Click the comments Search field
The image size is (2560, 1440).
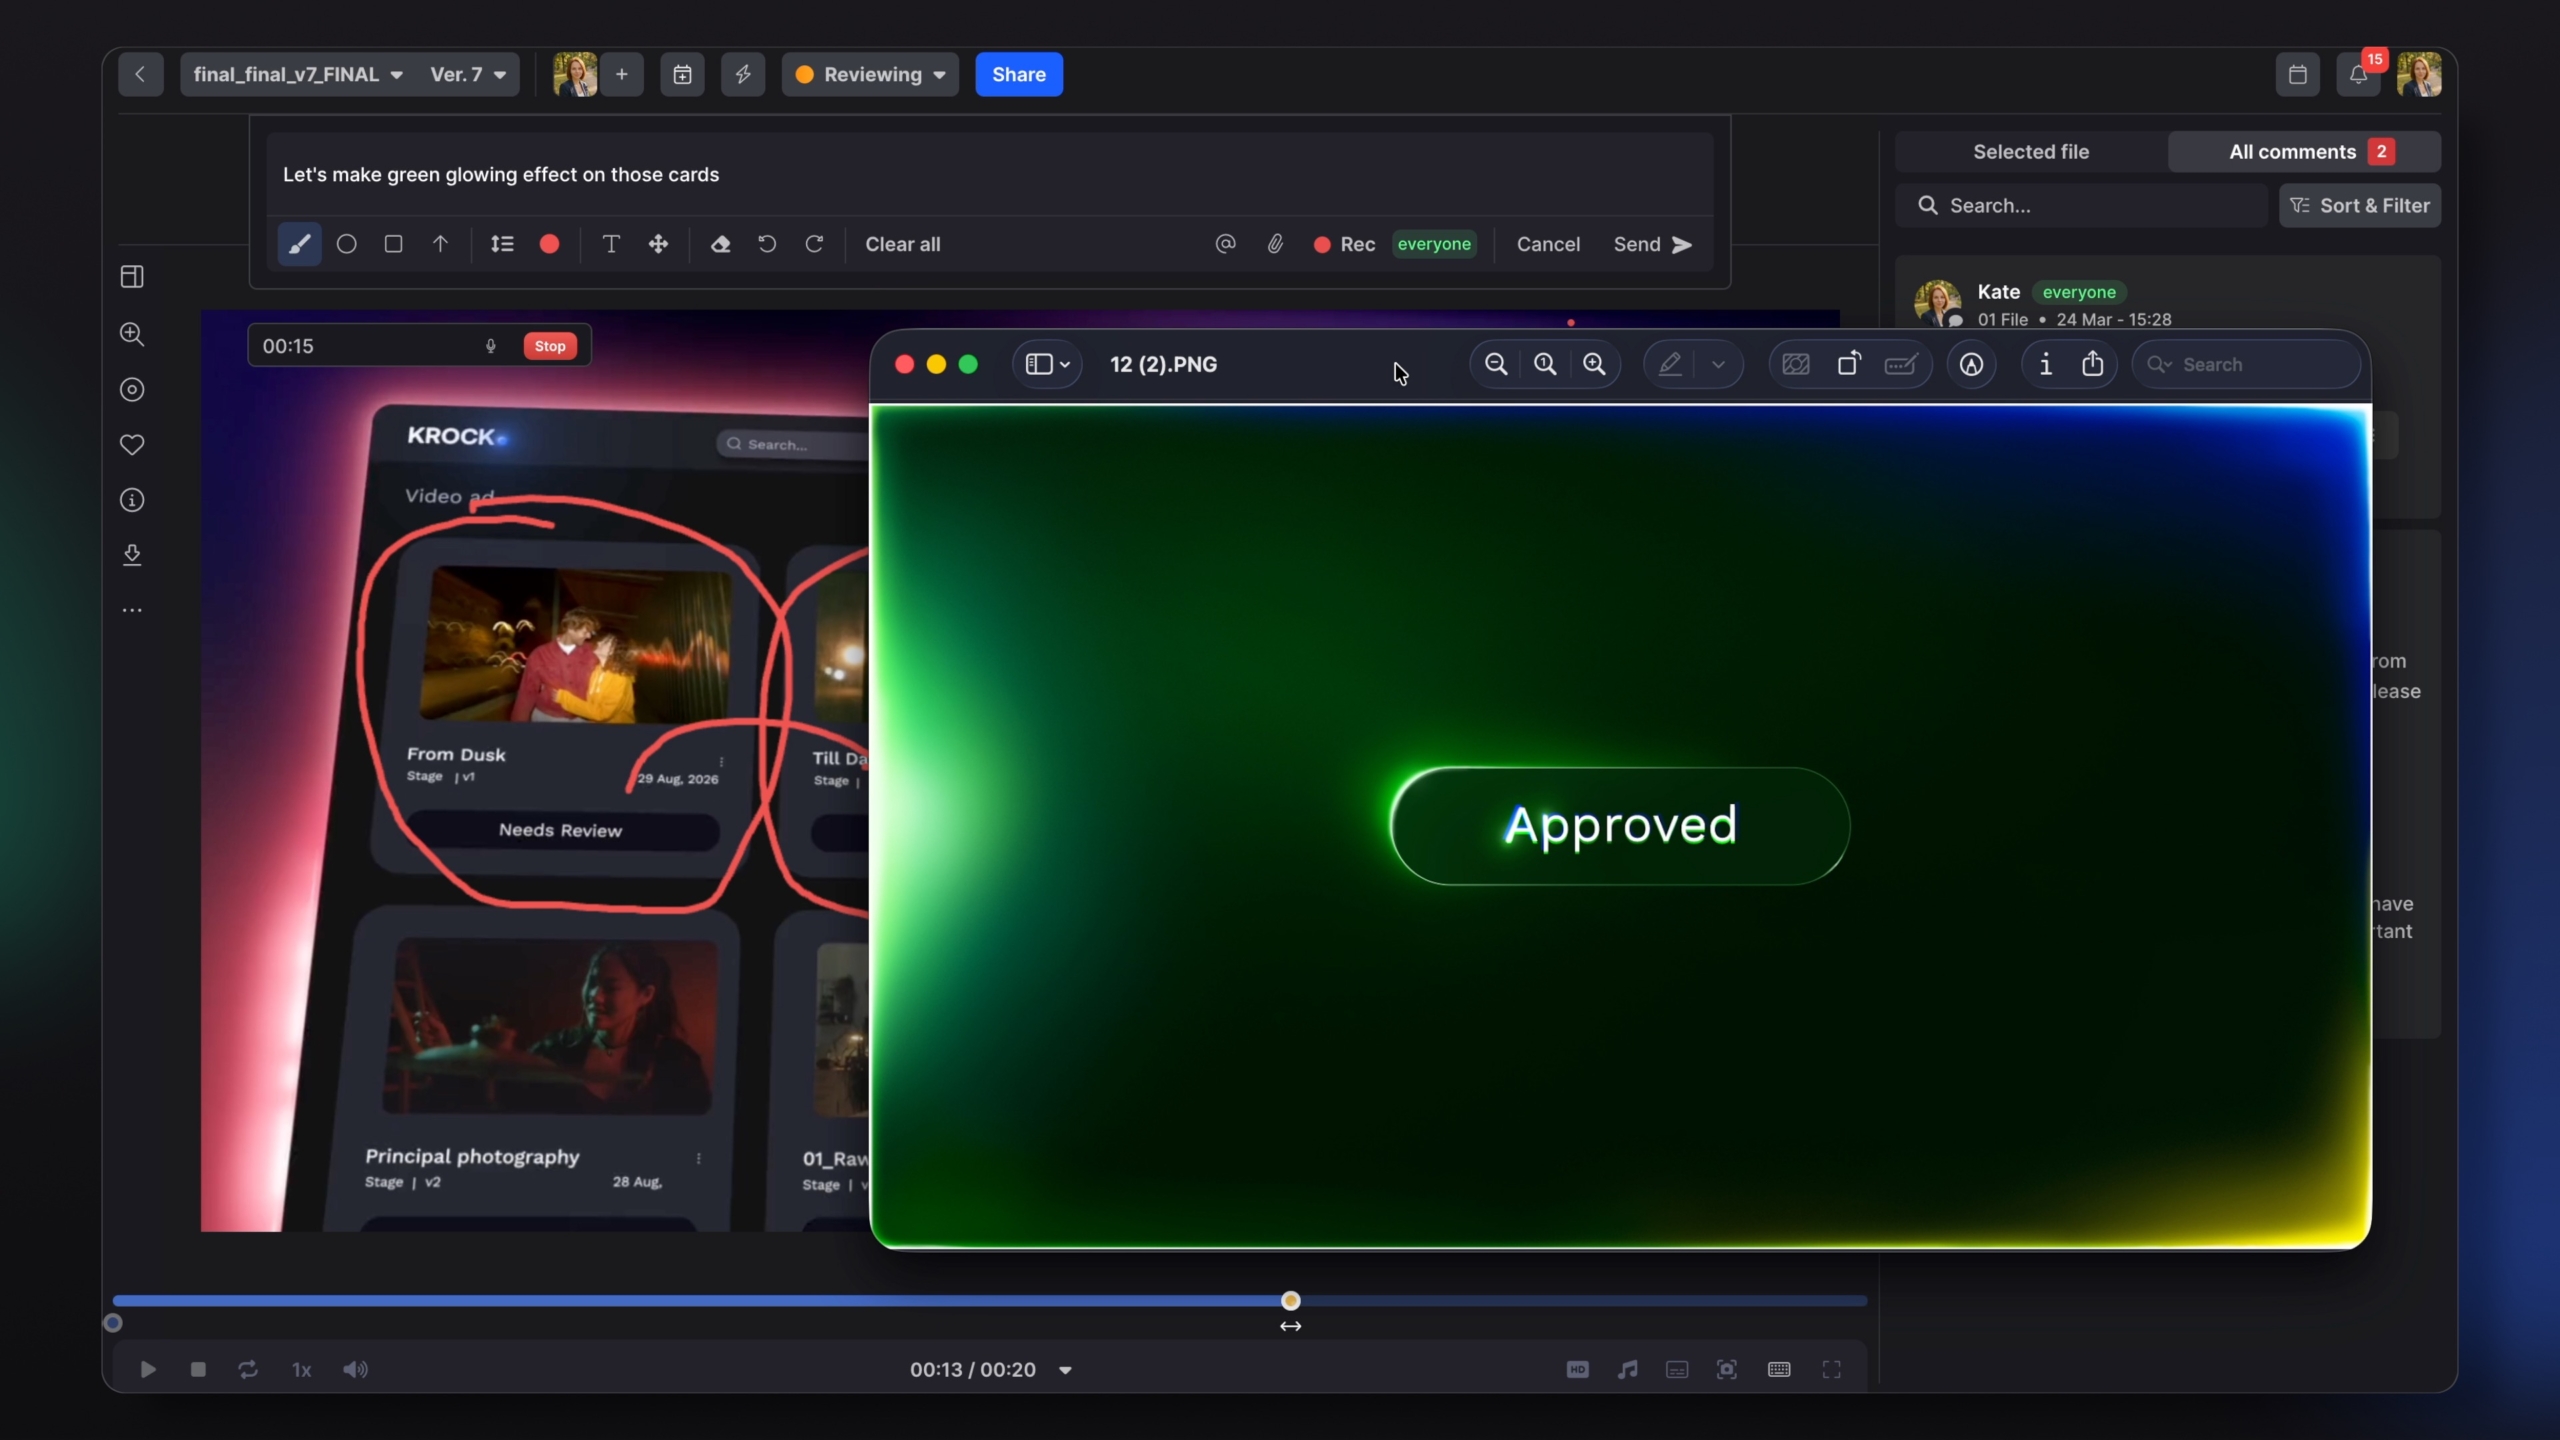2082,205
